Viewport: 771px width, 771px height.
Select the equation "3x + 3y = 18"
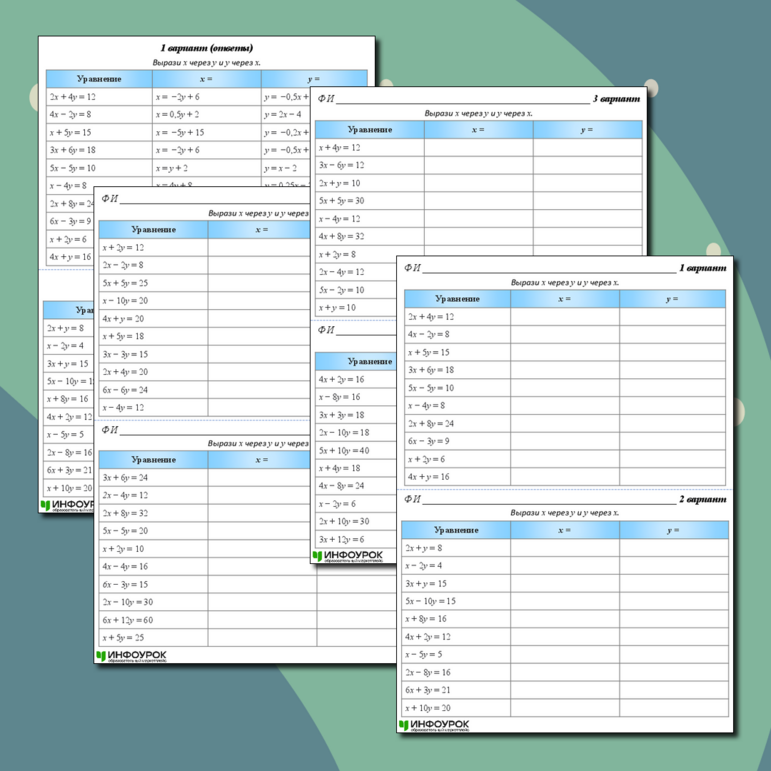[341, 415]
